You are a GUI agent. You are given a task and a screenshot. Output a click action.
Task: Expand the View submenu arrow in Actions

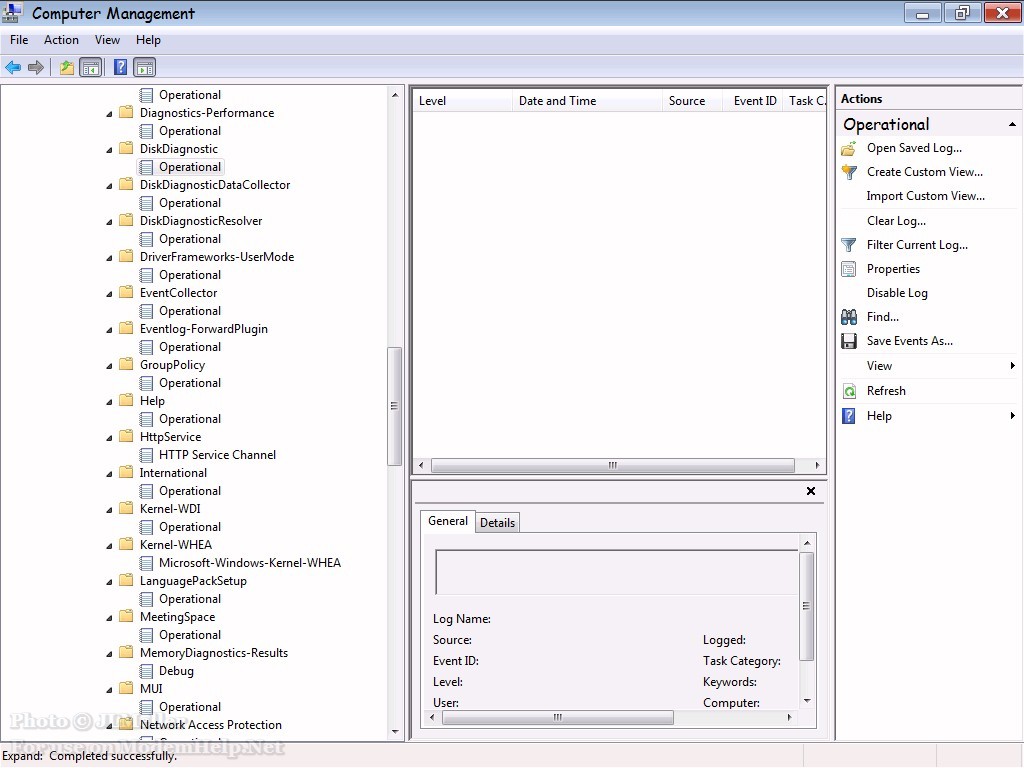(x=1012, y=366)
